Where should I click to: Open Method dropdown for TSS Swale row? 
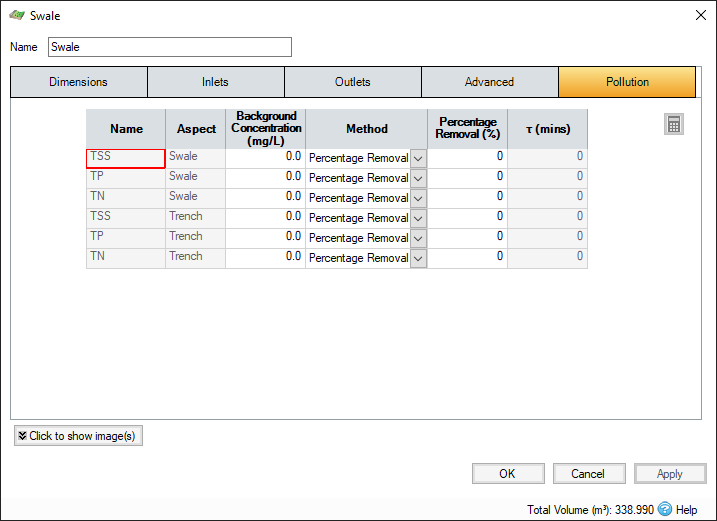click(x=418, y=159)
